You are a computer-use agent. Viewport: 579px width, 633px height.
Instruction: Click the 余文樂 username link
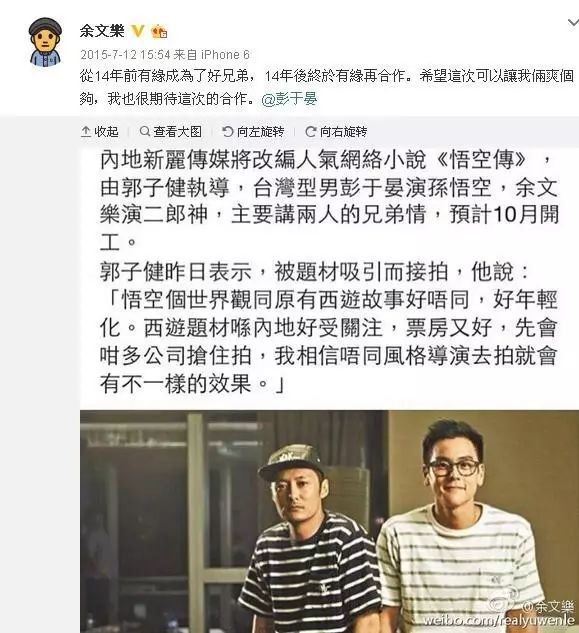[102, 31]
